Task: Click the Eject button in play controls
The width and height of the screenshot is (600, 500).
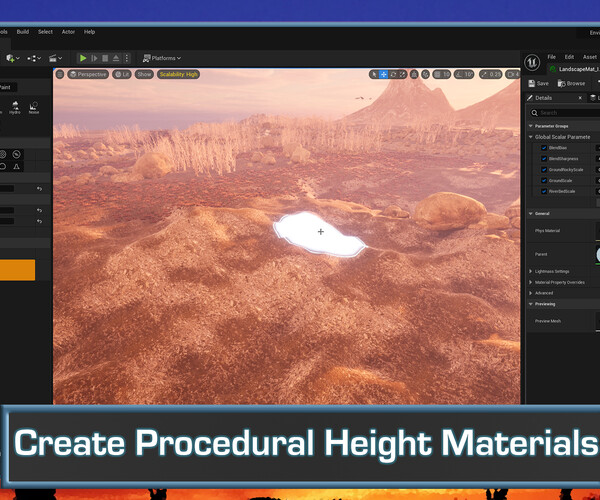Action: 116,58
